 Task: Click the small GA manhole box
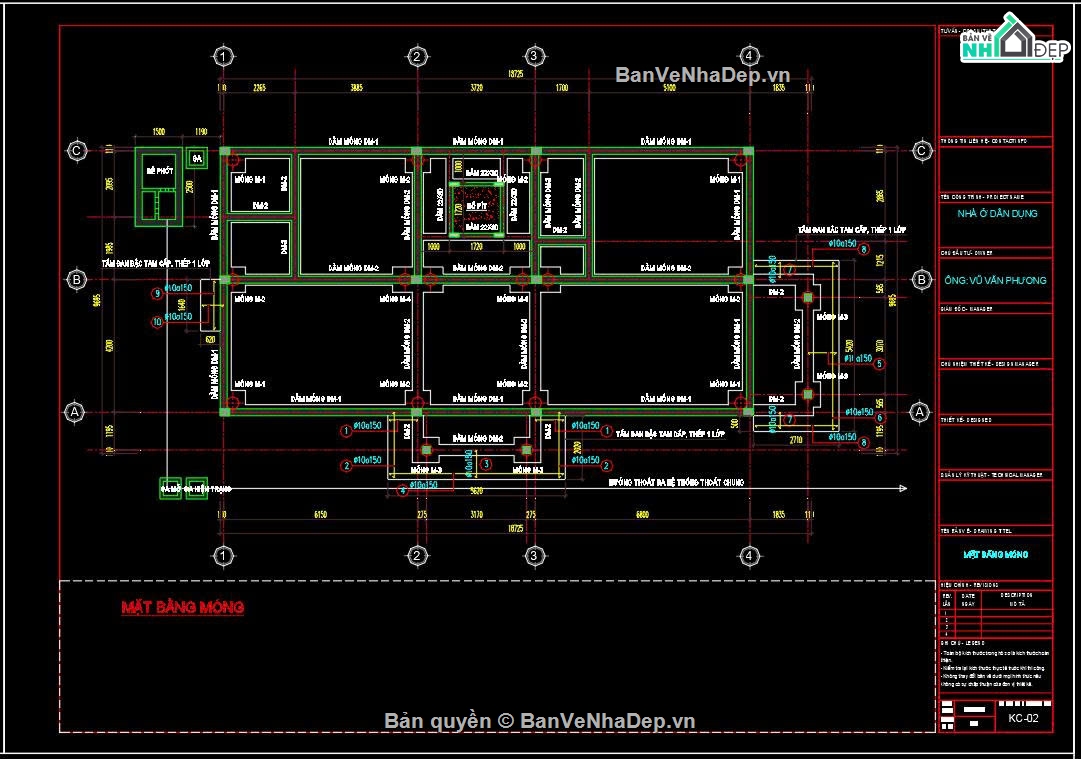[x=196, y=158]
